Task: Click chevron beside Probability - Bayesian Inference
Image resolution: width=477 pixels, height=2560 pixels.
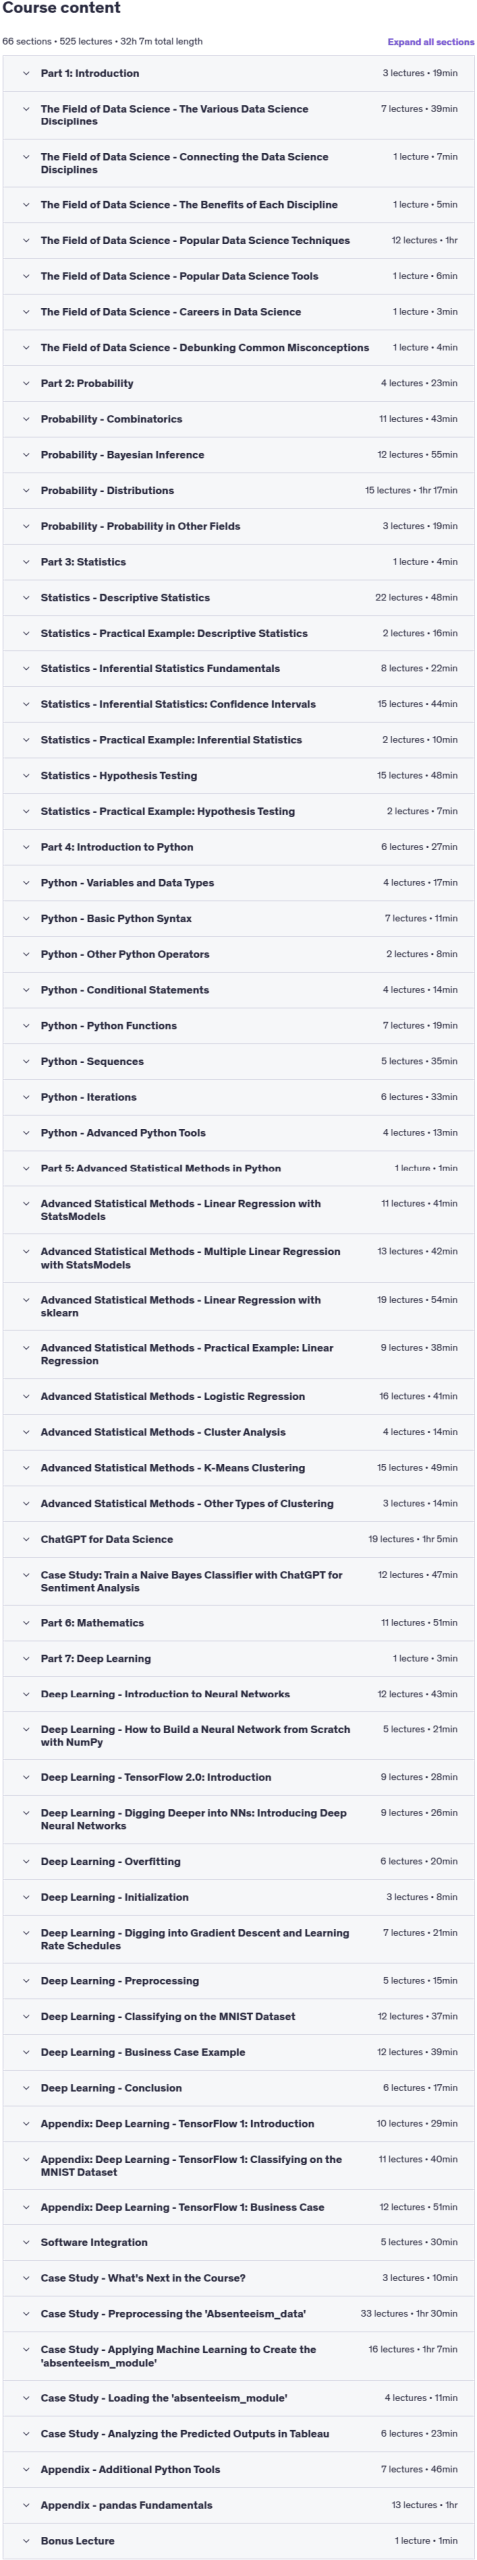Action: (26, 455)
